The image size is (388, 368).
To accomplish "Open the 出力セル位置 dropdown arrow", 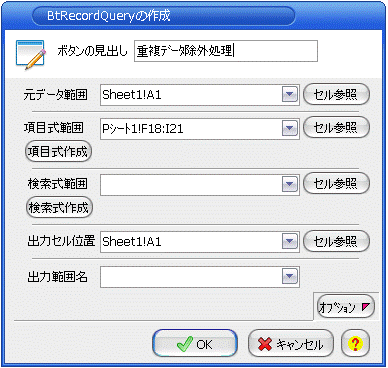I will point(289,241).
